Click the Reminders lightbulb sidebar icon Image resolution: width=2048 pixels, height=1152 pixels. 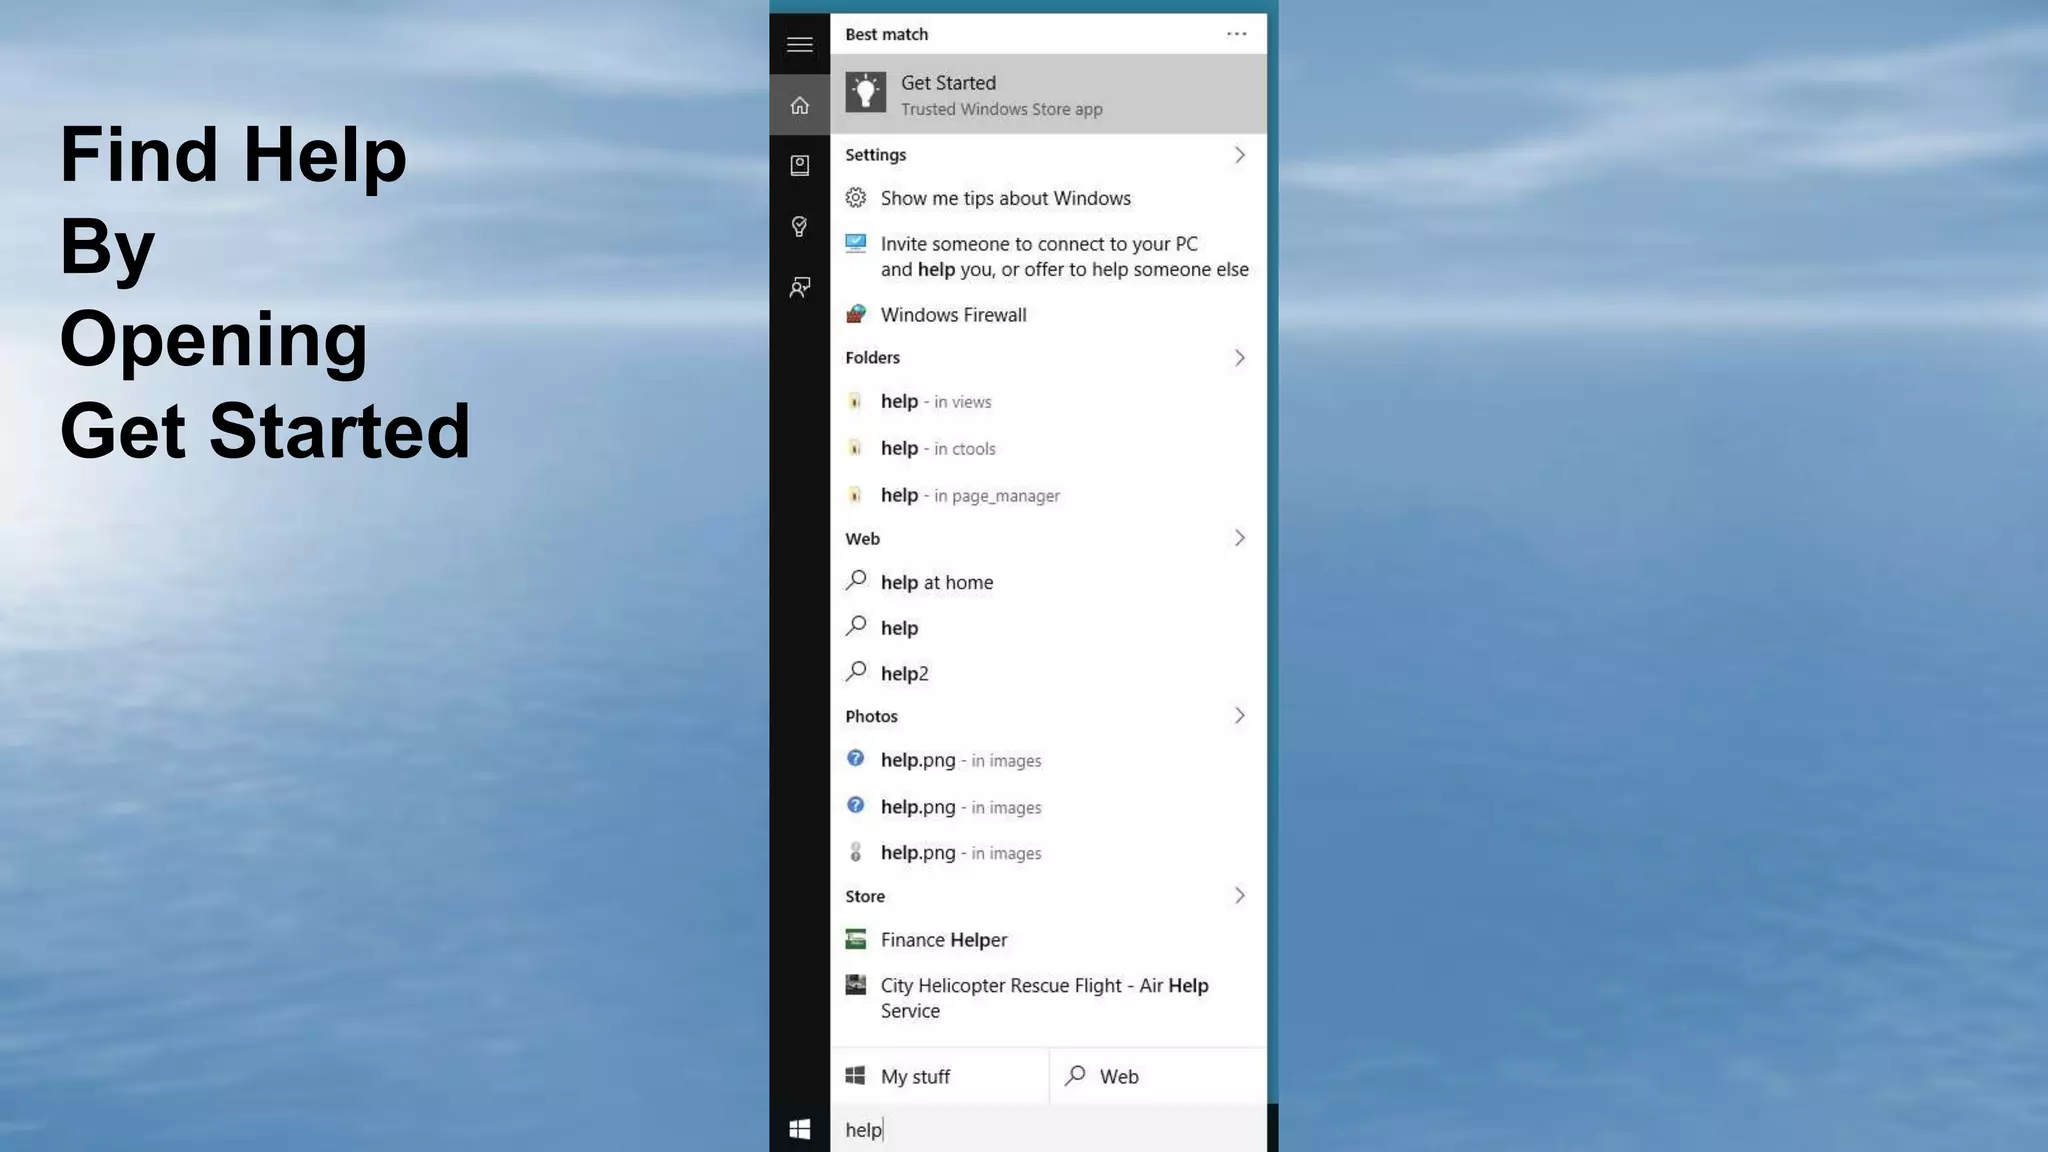(799, 227)
